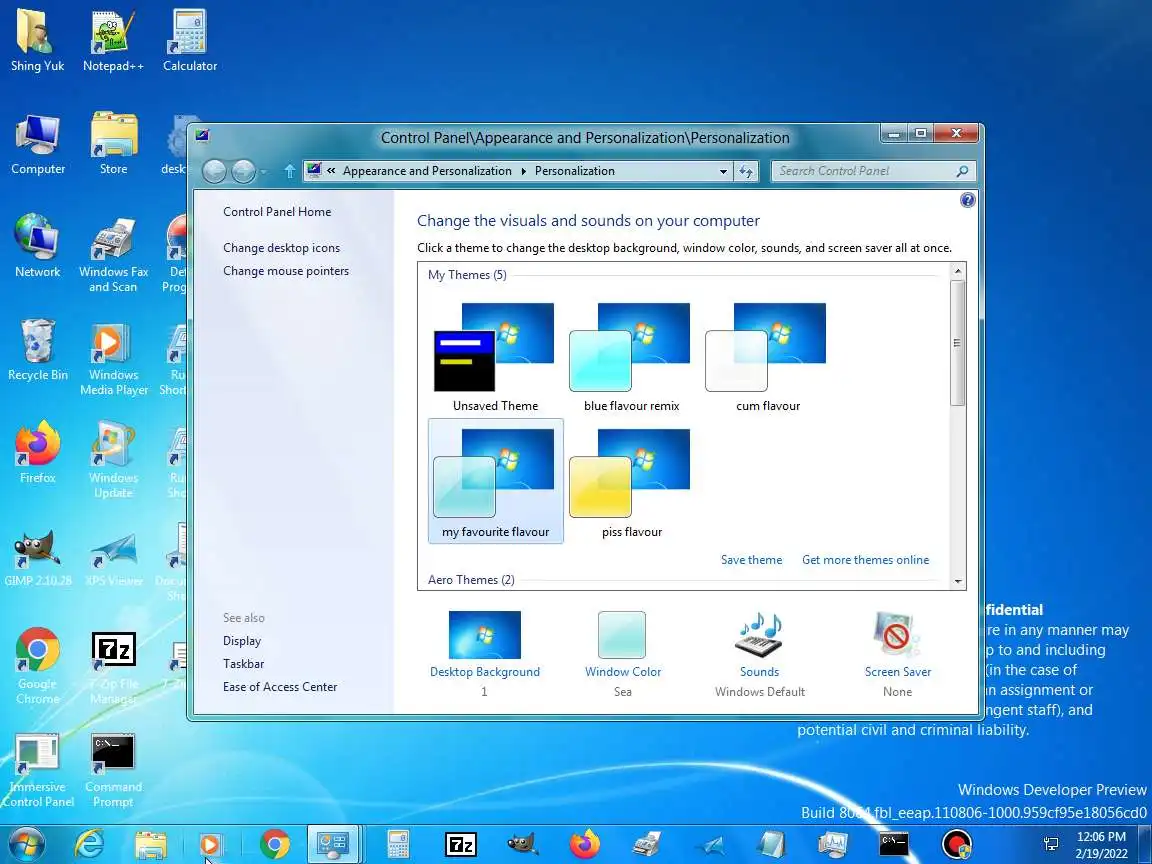
Task: Open the 7-Zip File Manager desktop shortcut
Action: coord(113,667)
